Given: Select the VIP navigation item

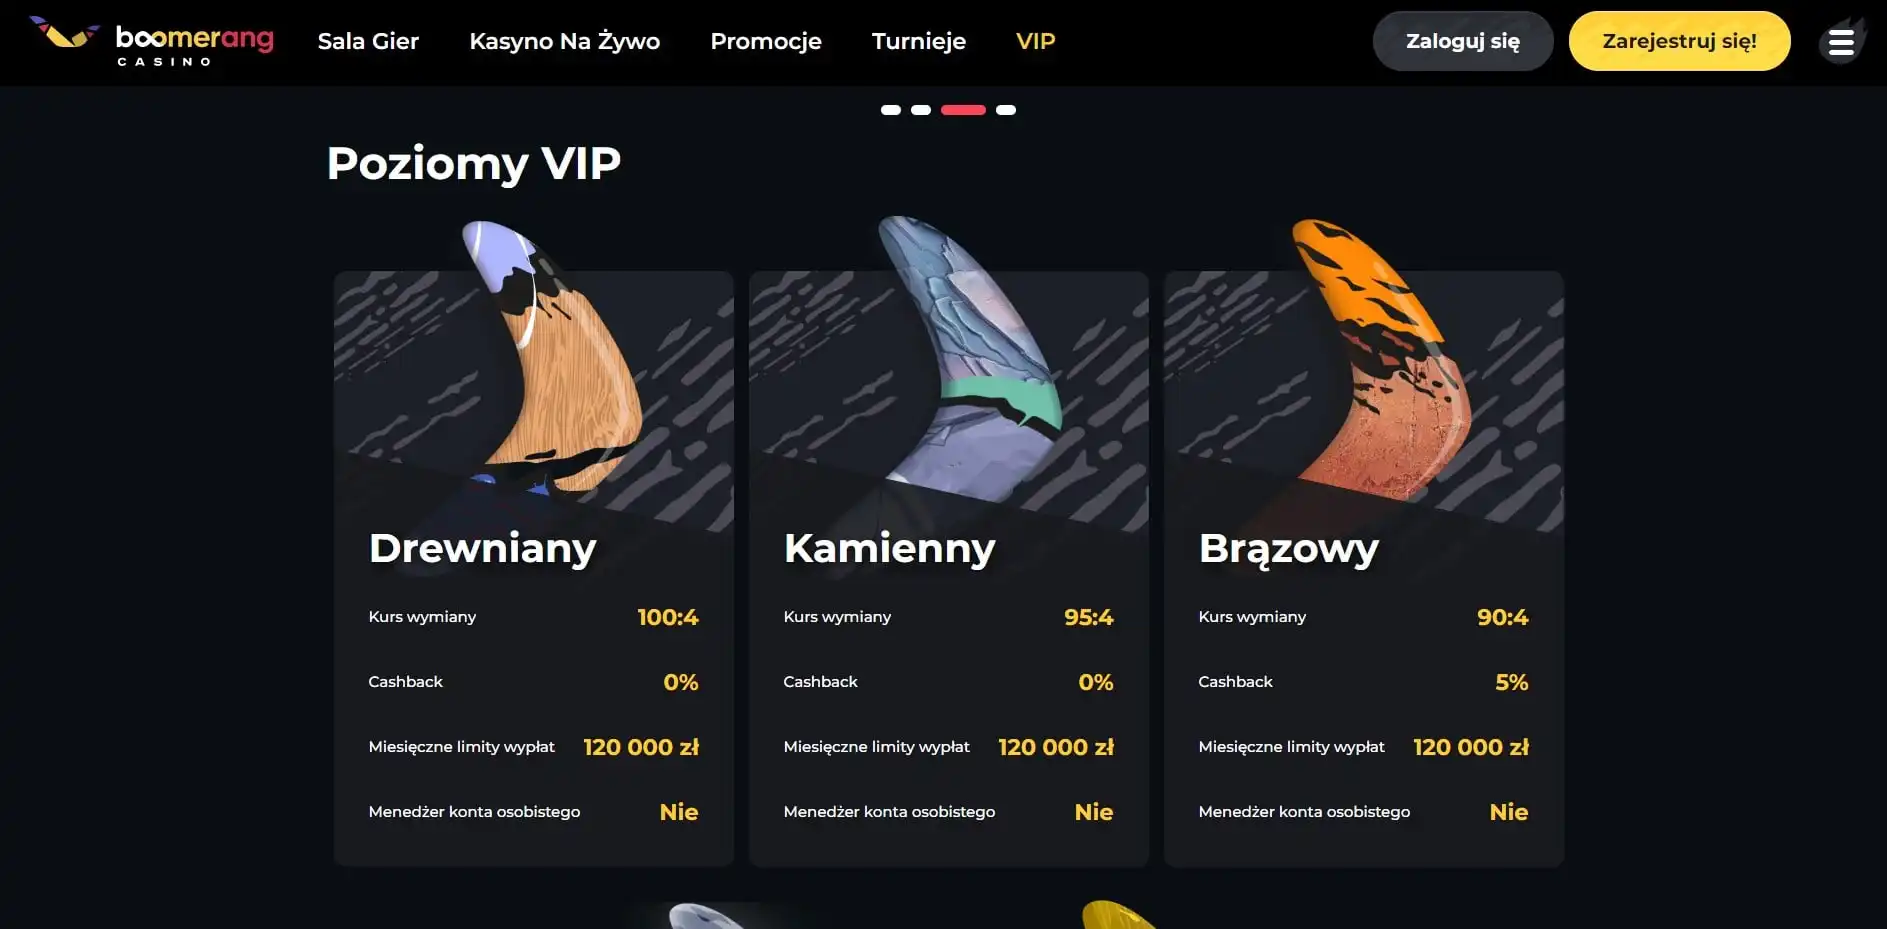Looking at the screenshot, I should tap(1035, 41).
